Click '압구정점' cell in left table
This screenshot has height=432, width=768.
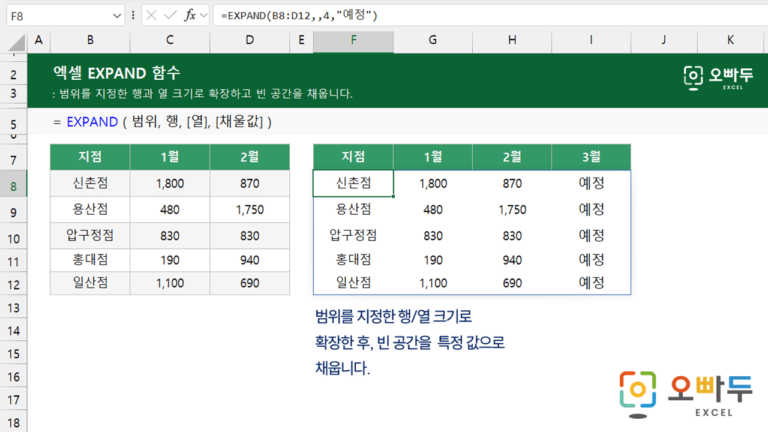pos(90,236)
